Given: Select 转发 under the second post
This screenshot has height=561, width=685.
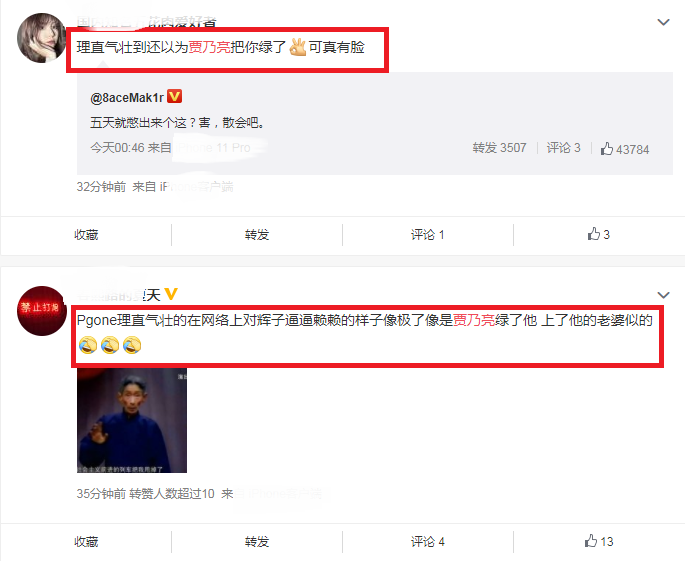Looking at the screenshot, I should tap(257, 542).
